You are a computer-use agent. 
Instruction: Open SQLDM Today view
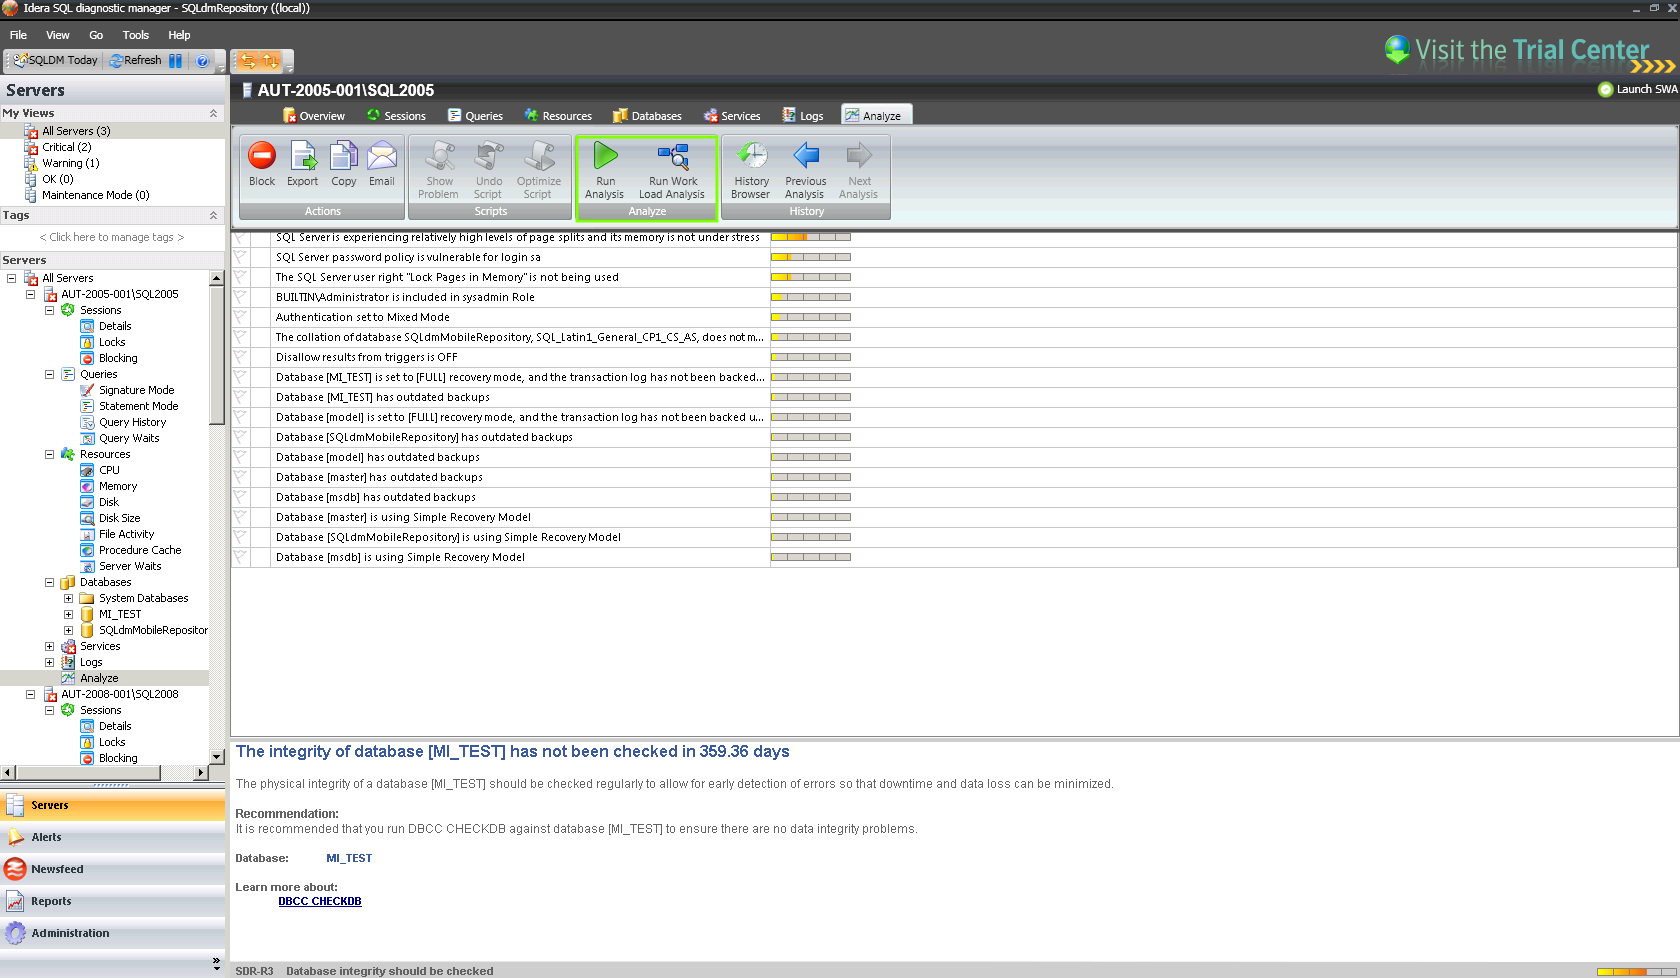pyautogui.click(x=56, y=60)
